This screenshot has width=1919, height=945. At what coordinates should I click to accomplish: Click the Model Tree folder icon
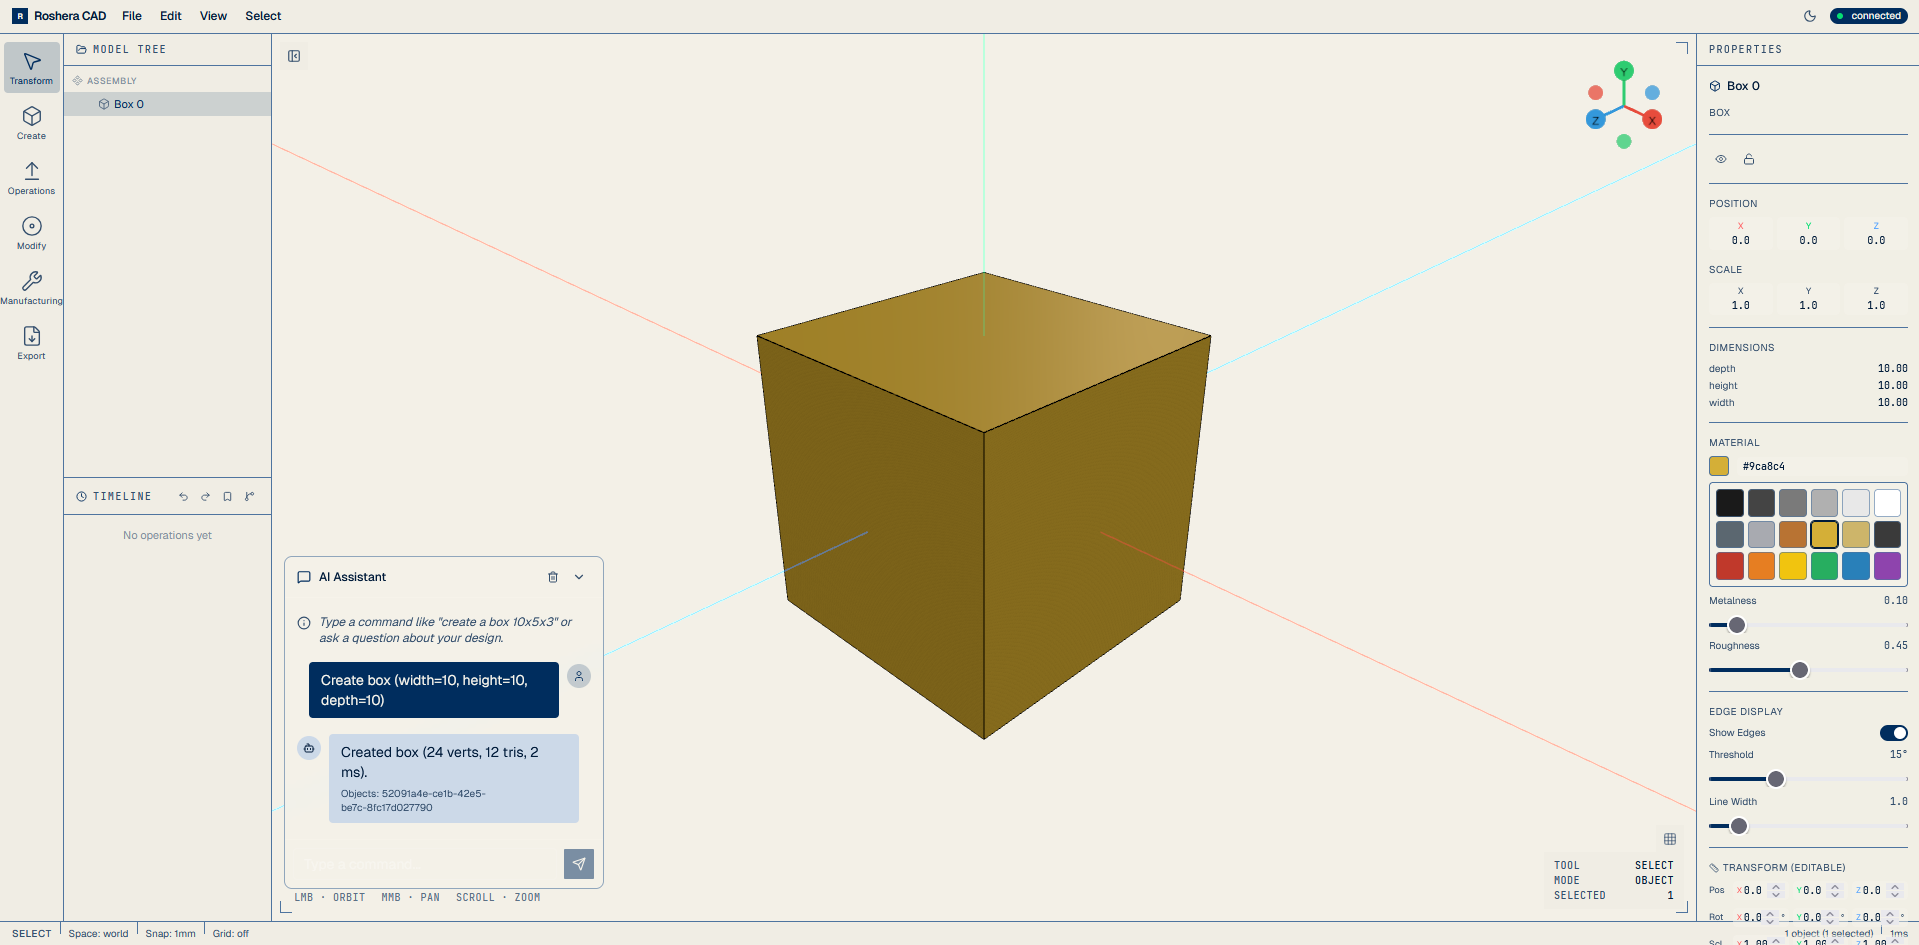coord(81,49)
